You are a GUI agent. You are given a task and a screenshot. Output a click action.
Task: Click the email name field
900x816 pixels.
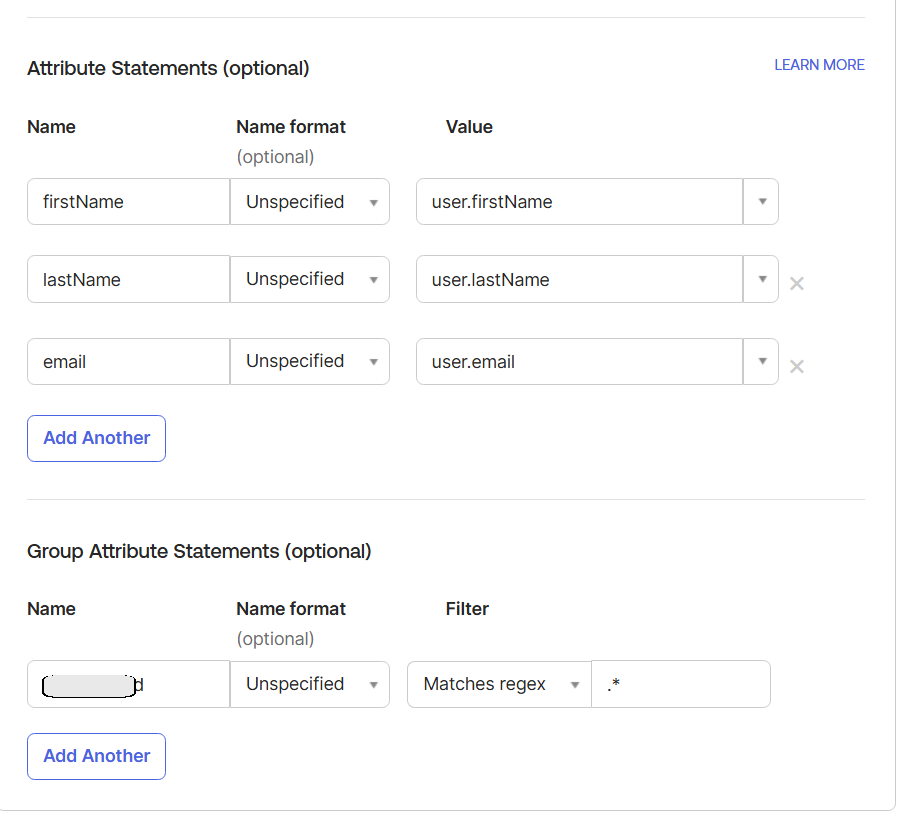[x=129, y=362]
